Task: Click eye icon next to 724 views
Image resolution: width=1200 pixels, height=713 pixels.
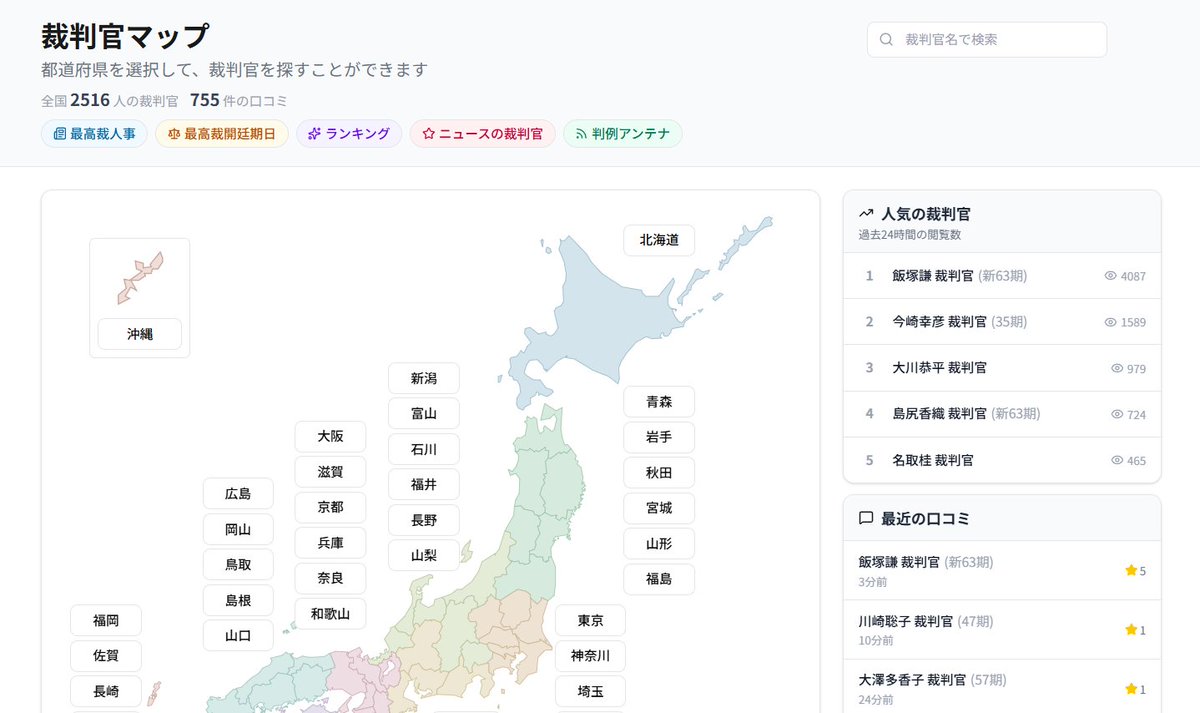Action: pos(1117,414)
